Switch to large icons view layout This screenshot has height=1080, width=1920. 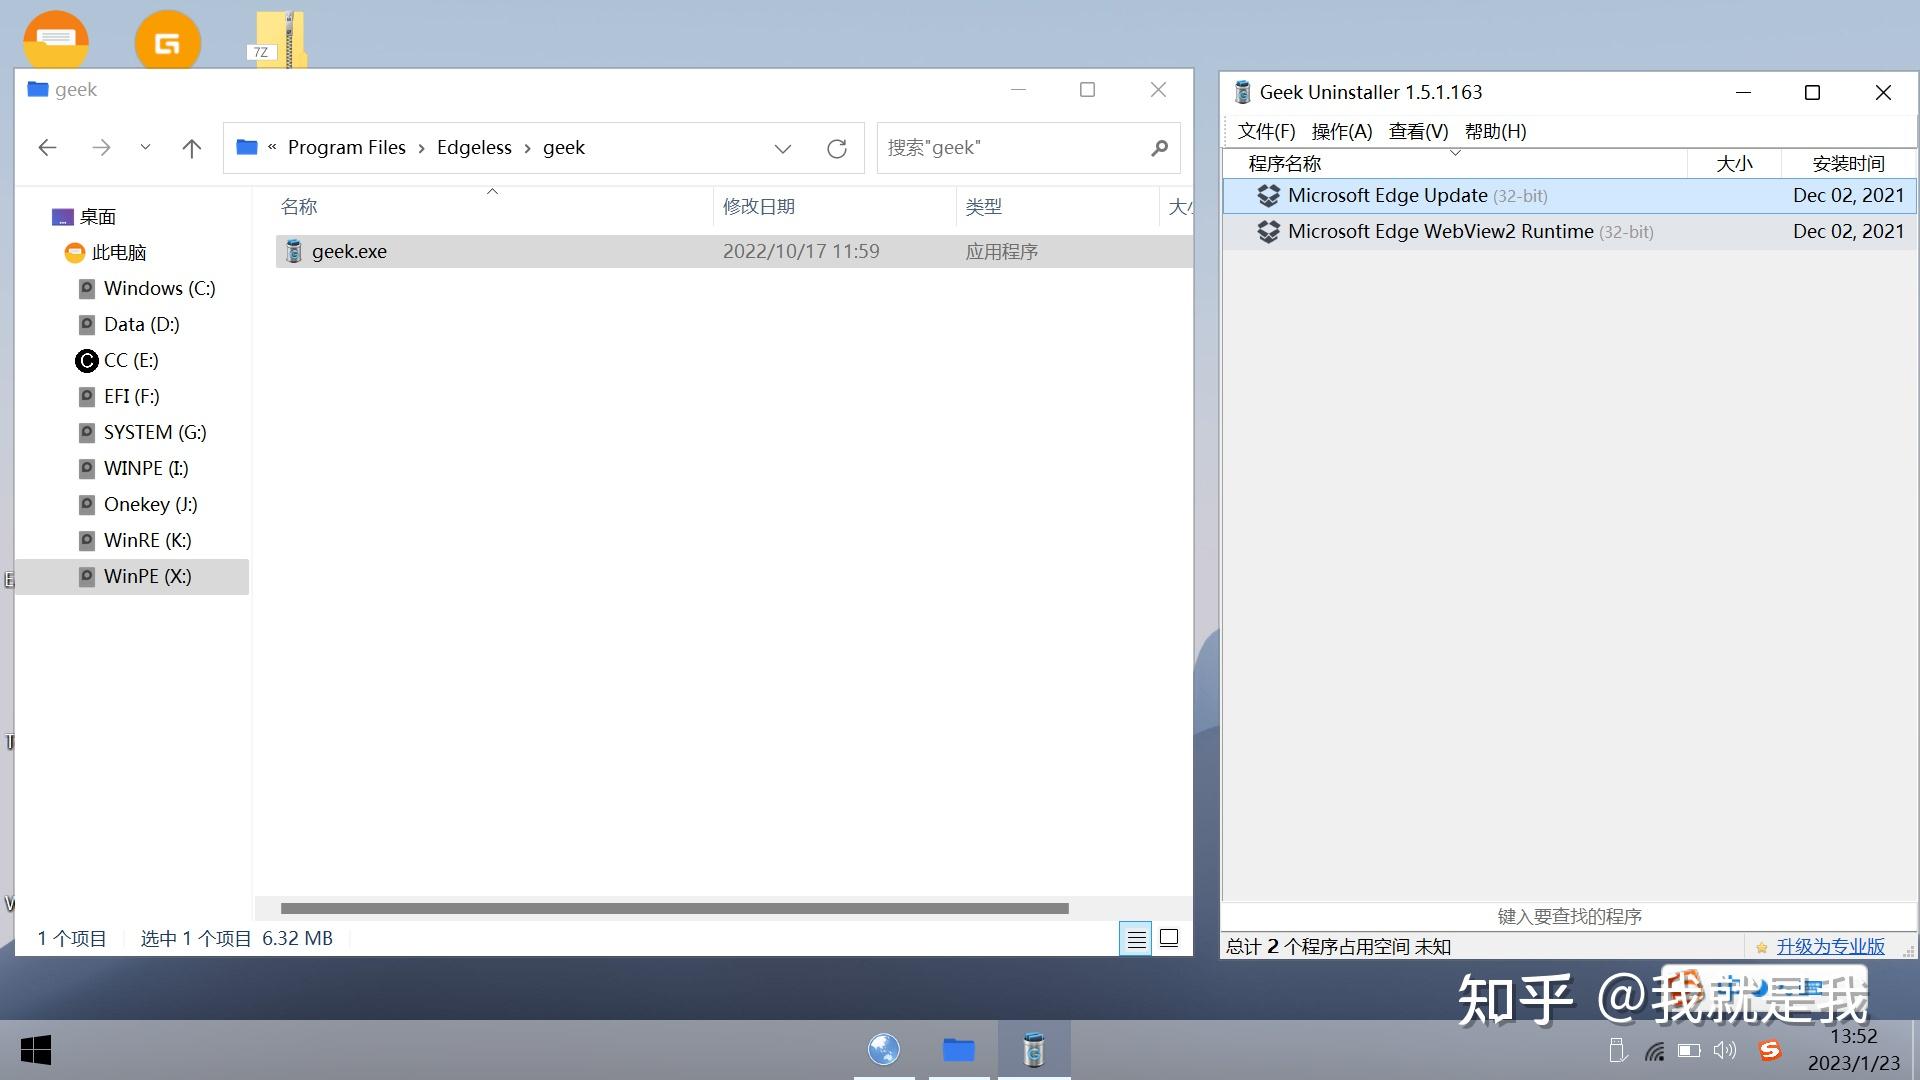[1168, 939]
